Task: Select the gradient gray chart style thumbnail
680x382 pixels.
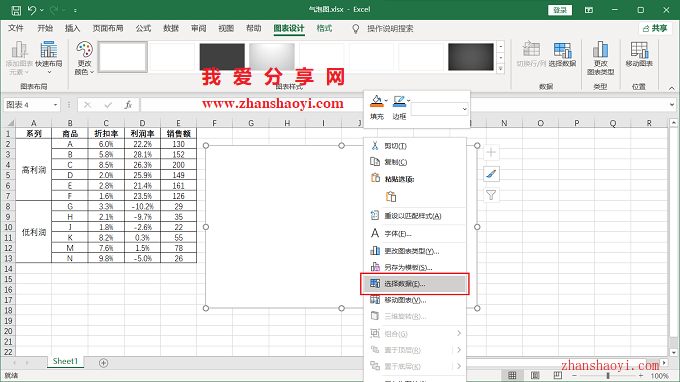Action: pos(272,57)
